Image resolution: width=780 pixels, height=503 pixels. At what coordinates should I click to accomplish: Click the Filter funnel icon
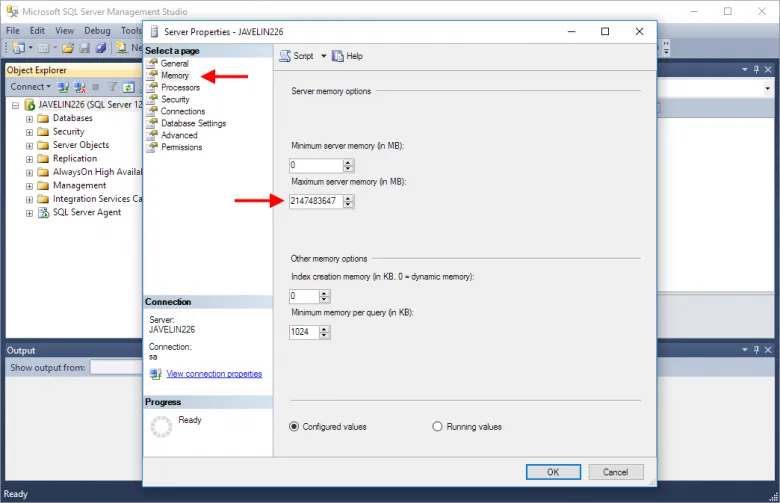pos(112,87)
